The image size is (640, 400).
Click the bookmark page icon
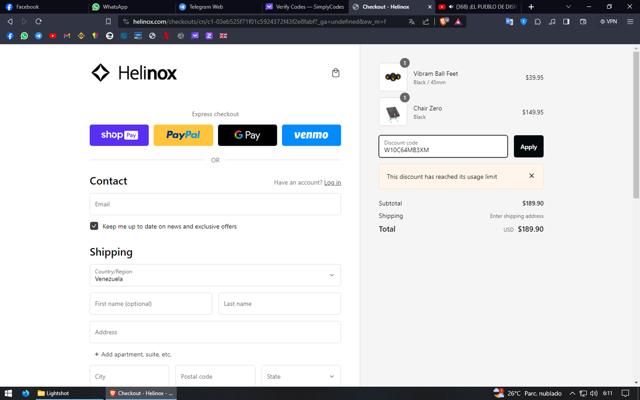(x=108, y=21)
